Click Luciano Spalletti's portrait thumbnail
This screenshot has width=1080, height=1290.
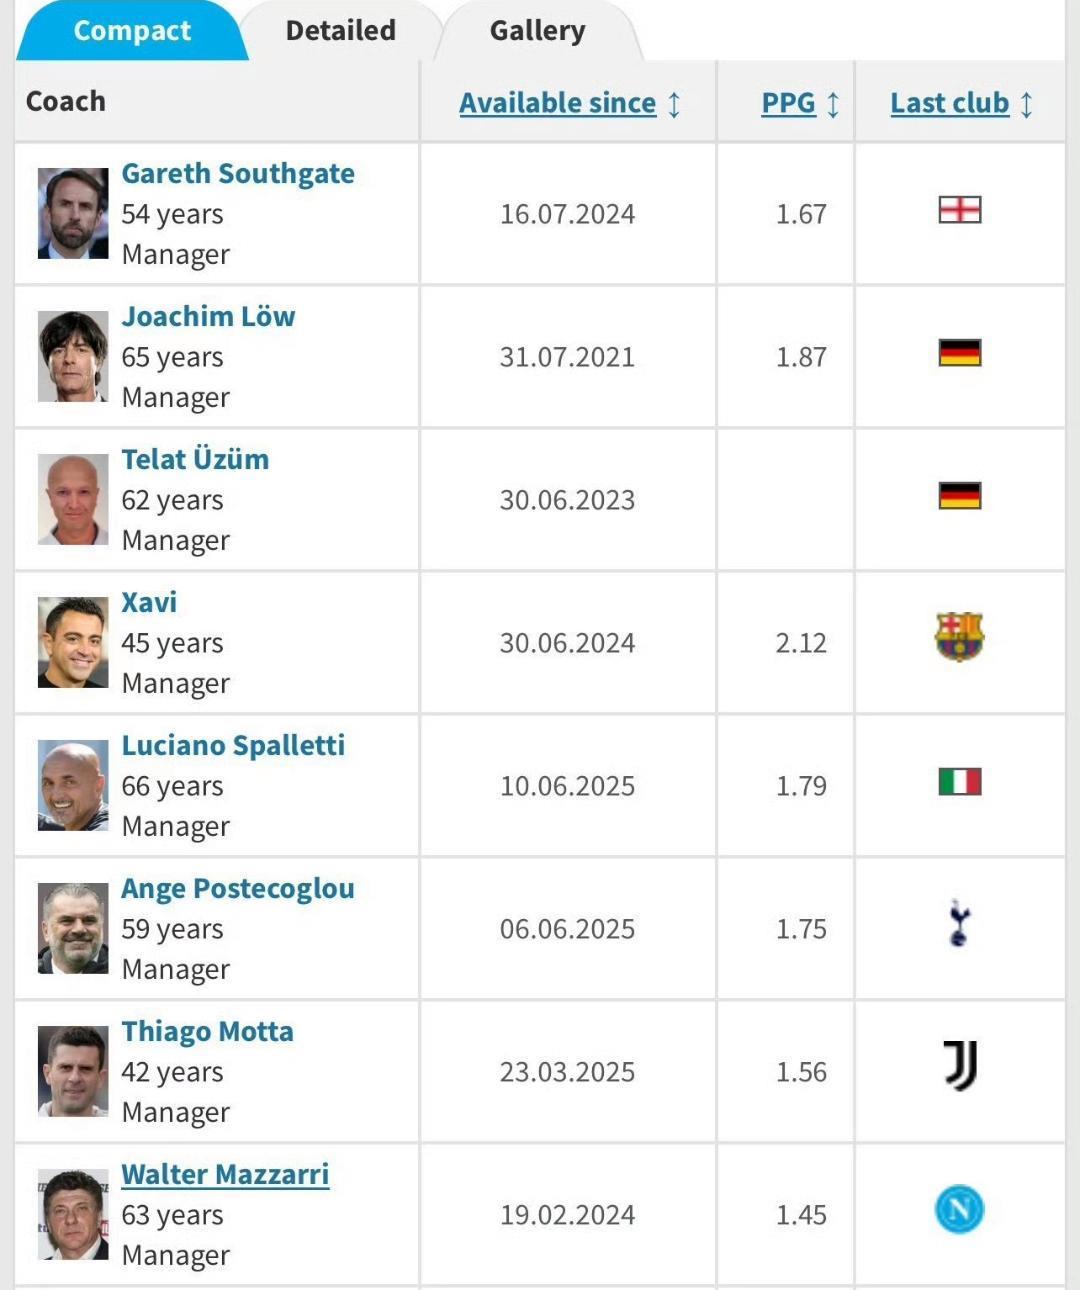(73, 785)
